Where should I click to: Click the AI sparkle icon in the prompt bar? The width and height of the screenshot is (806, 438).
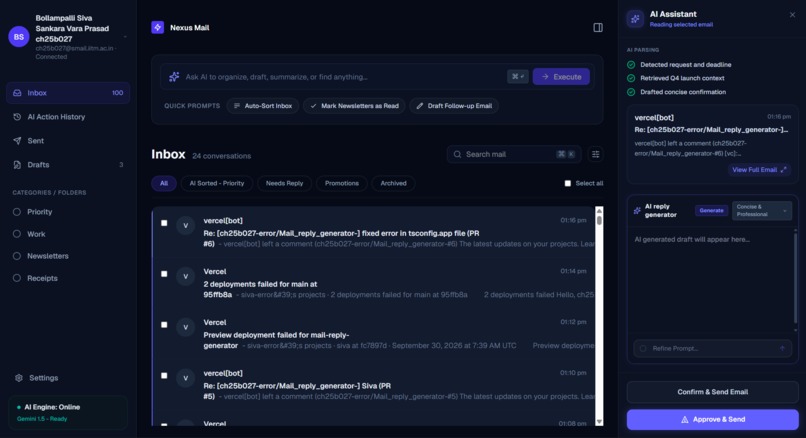tap(174, 77)
